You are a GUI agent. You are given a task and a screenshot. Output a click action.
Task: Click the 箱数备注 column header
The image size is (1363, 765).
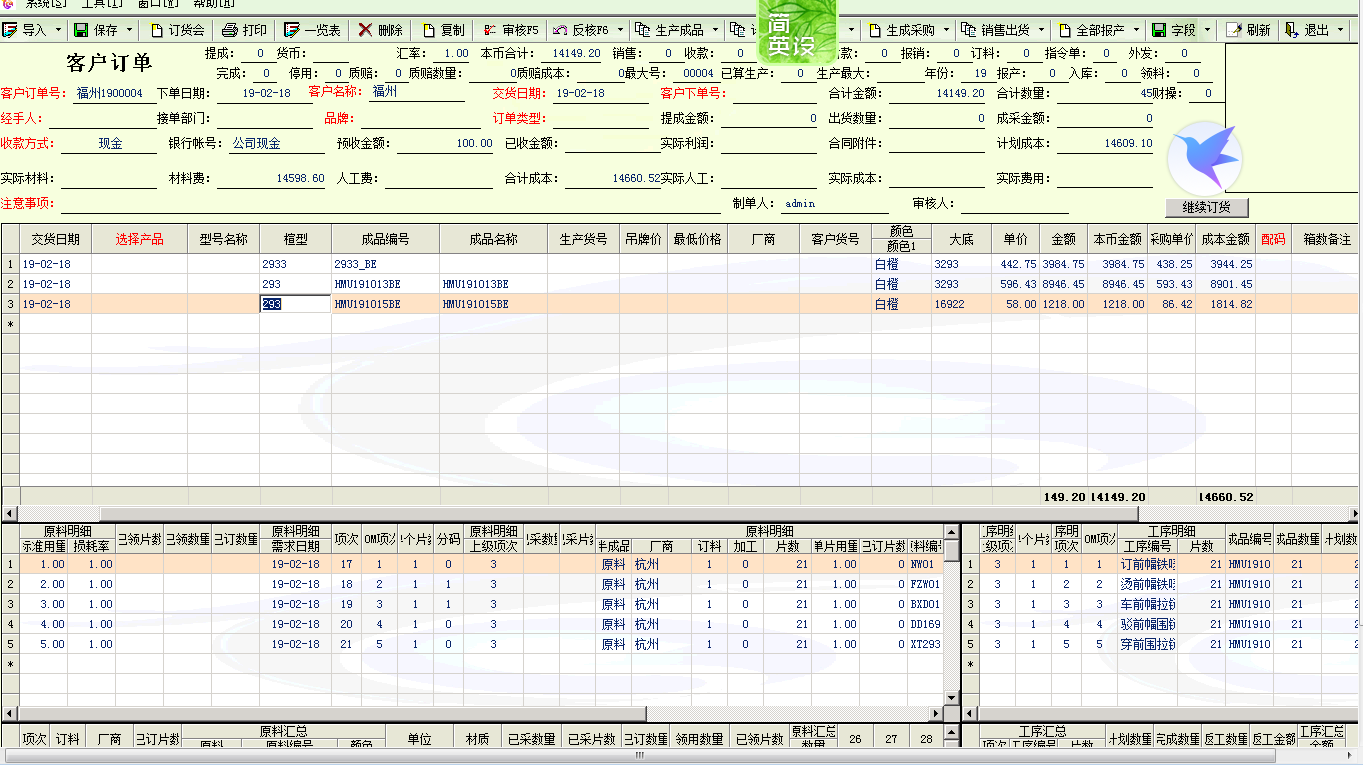point(1326,239)
